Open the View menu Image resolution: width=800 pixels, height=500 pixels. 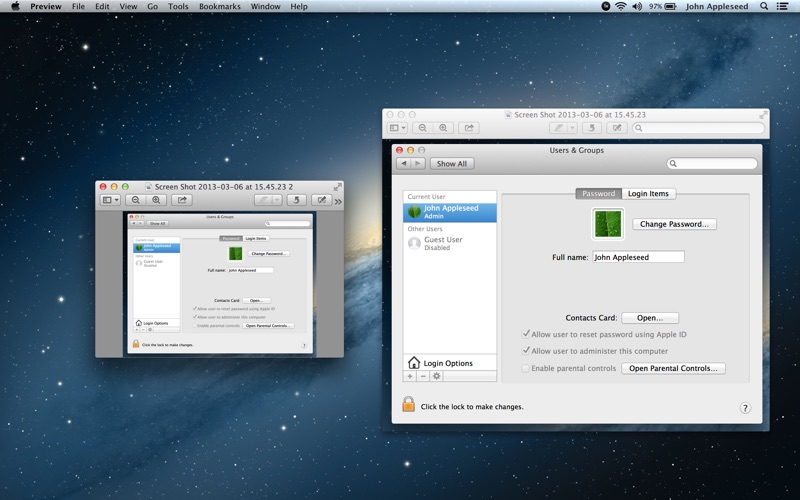[128, 6]
